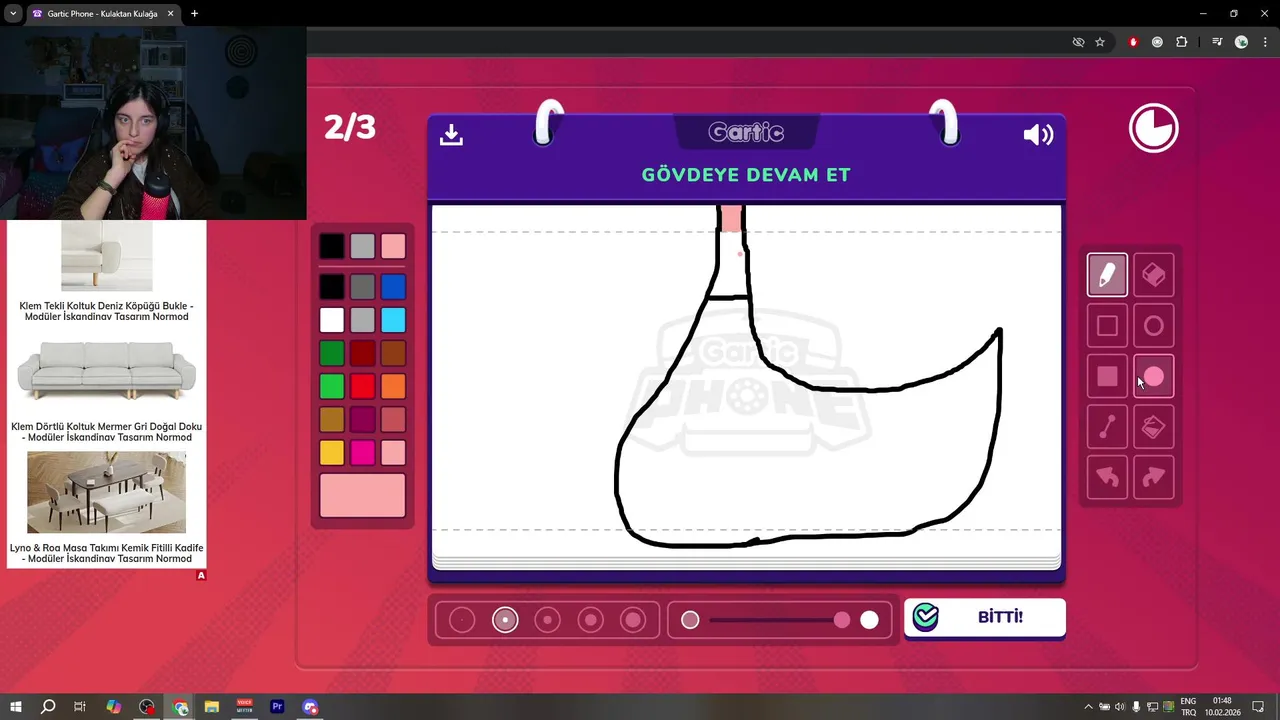
Task: Open File Explorer from taskbar
Action: 212,707
